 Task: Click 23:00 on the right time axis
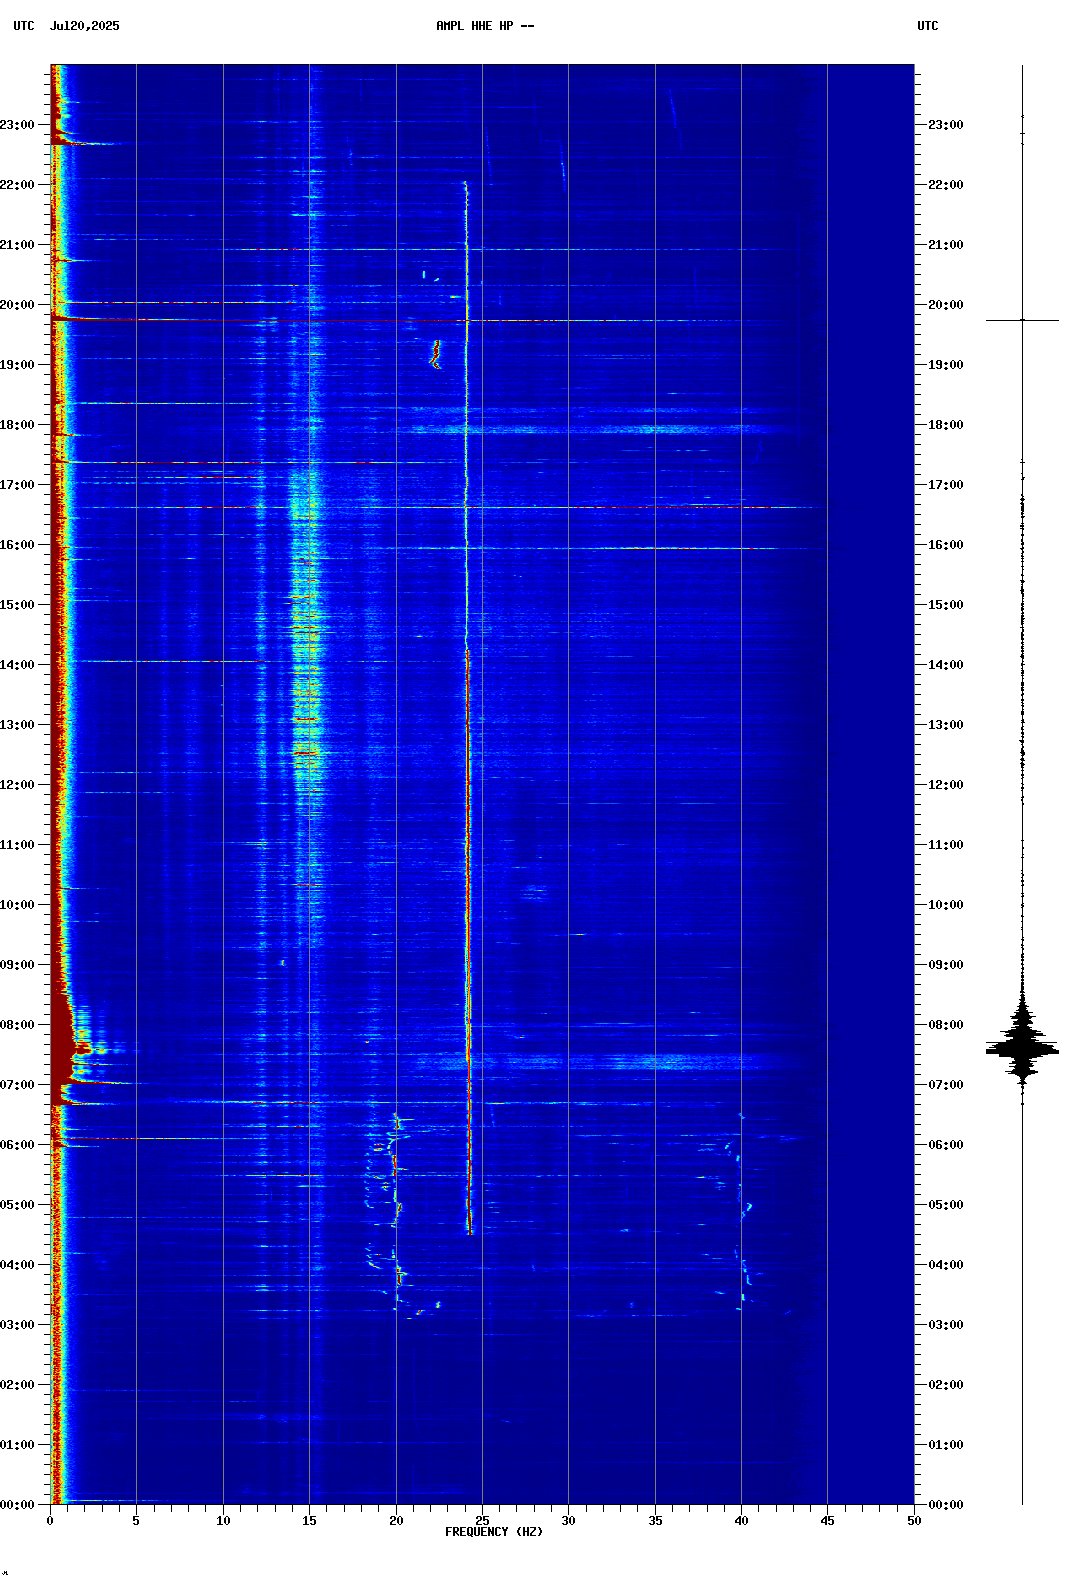946,125
